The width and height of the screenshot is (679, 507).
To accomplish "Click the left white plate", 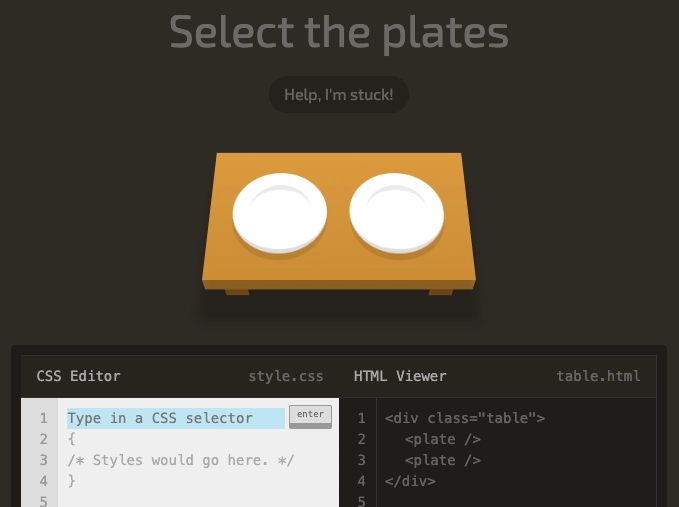I will [x=280, y=213].
